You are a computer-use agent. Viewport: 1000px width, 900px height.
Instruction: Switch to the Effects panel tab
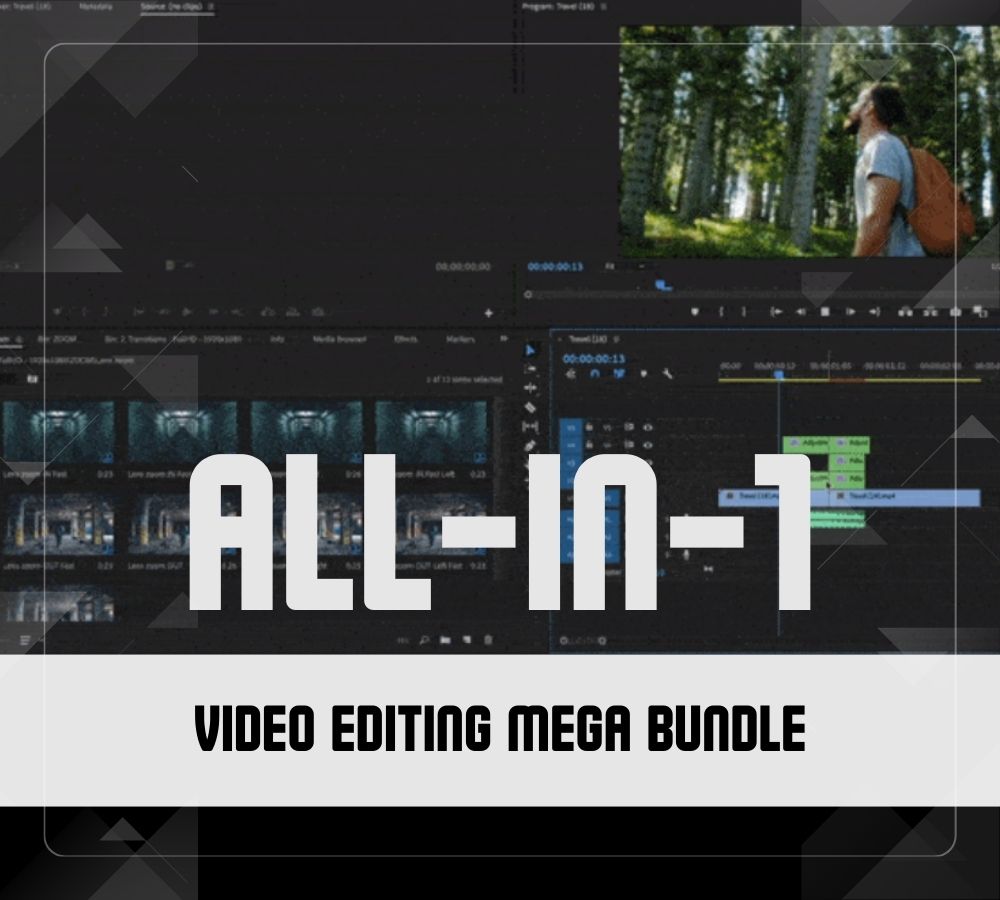coord(406,339)
